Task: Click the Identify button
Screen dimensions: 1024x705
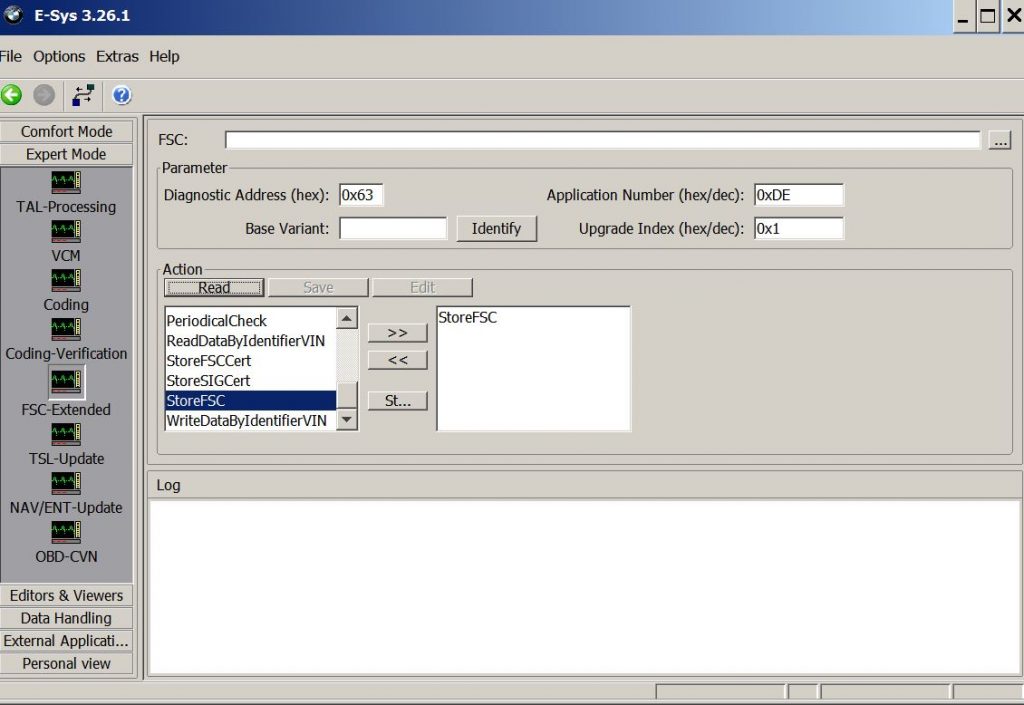Action: click(x=496, y=228)
